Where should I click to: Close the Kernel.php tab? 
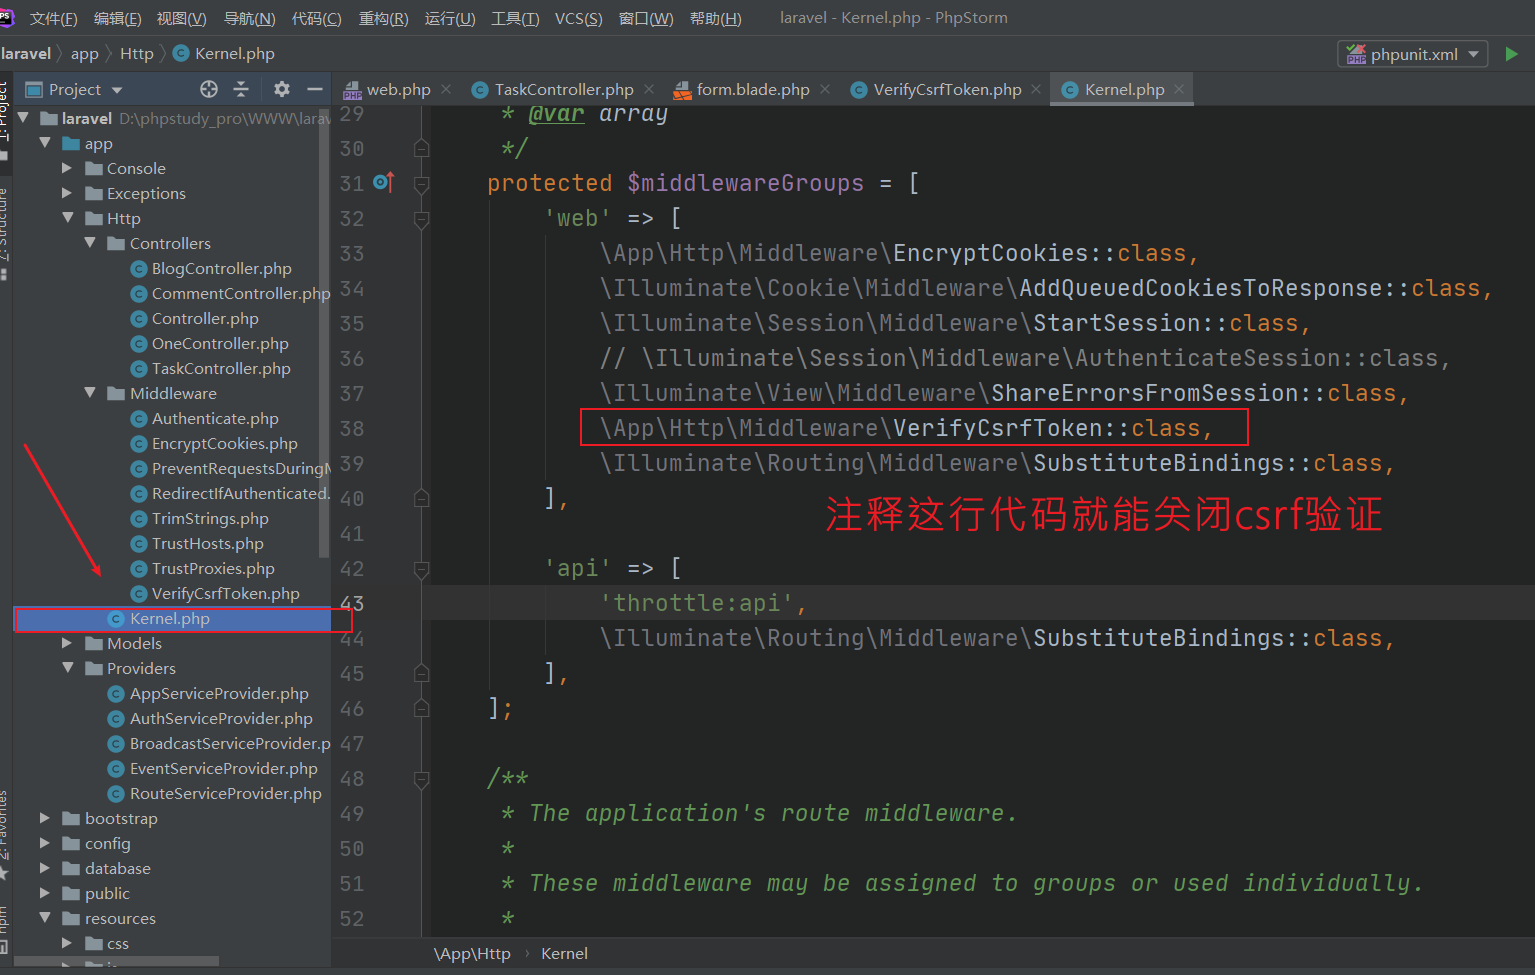click(x=1179, y=89)
